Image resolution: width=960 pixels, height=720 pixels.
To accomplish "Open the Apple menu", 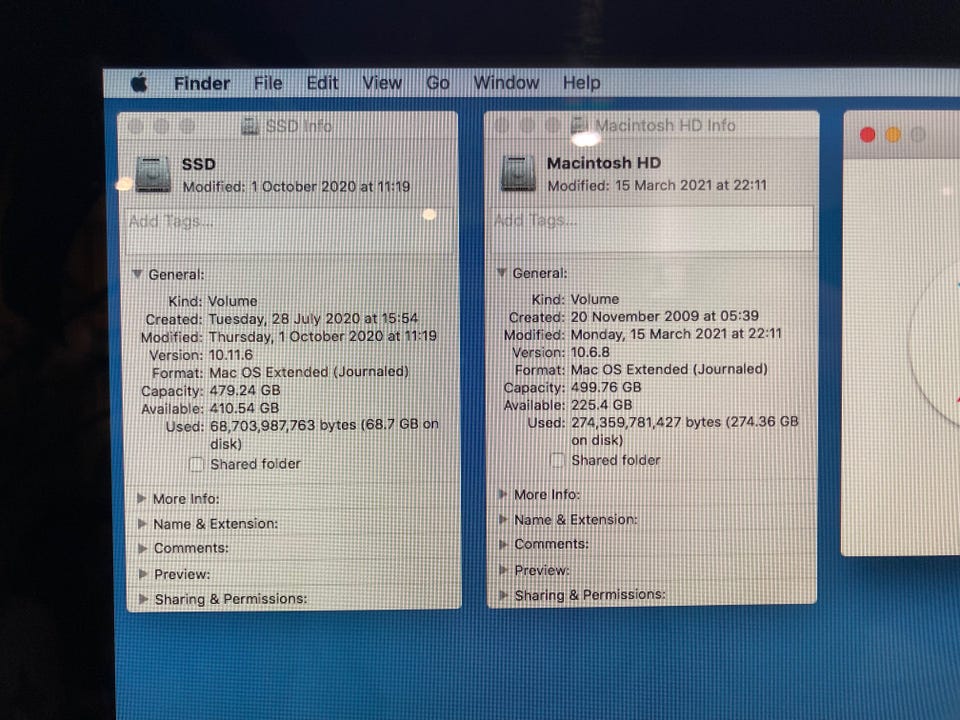I will [x=140, y=83].
